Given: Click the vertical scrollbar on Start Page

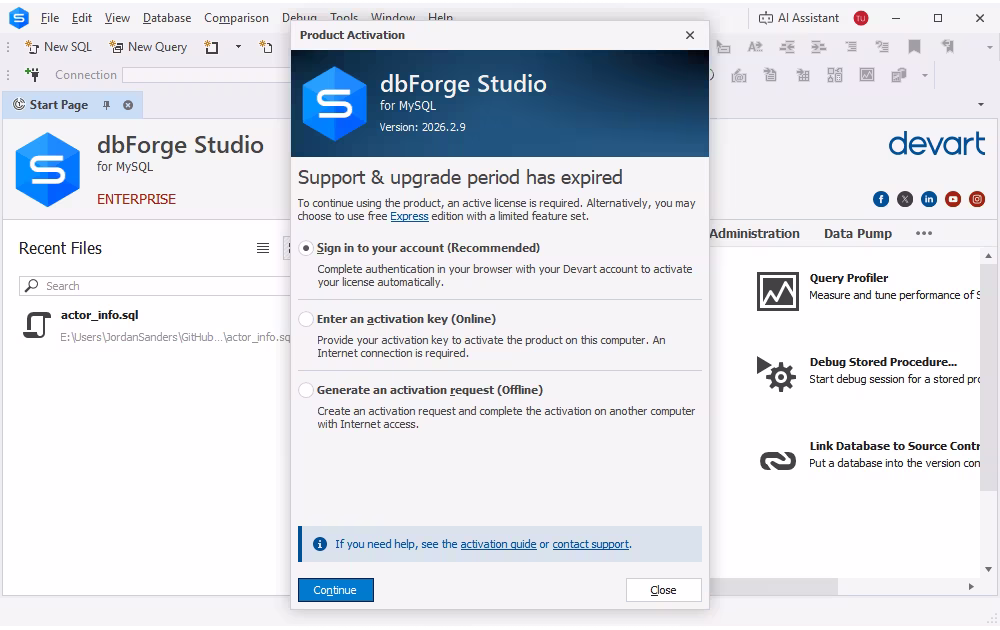Looking at the screenshot, I should coord(989,376).
